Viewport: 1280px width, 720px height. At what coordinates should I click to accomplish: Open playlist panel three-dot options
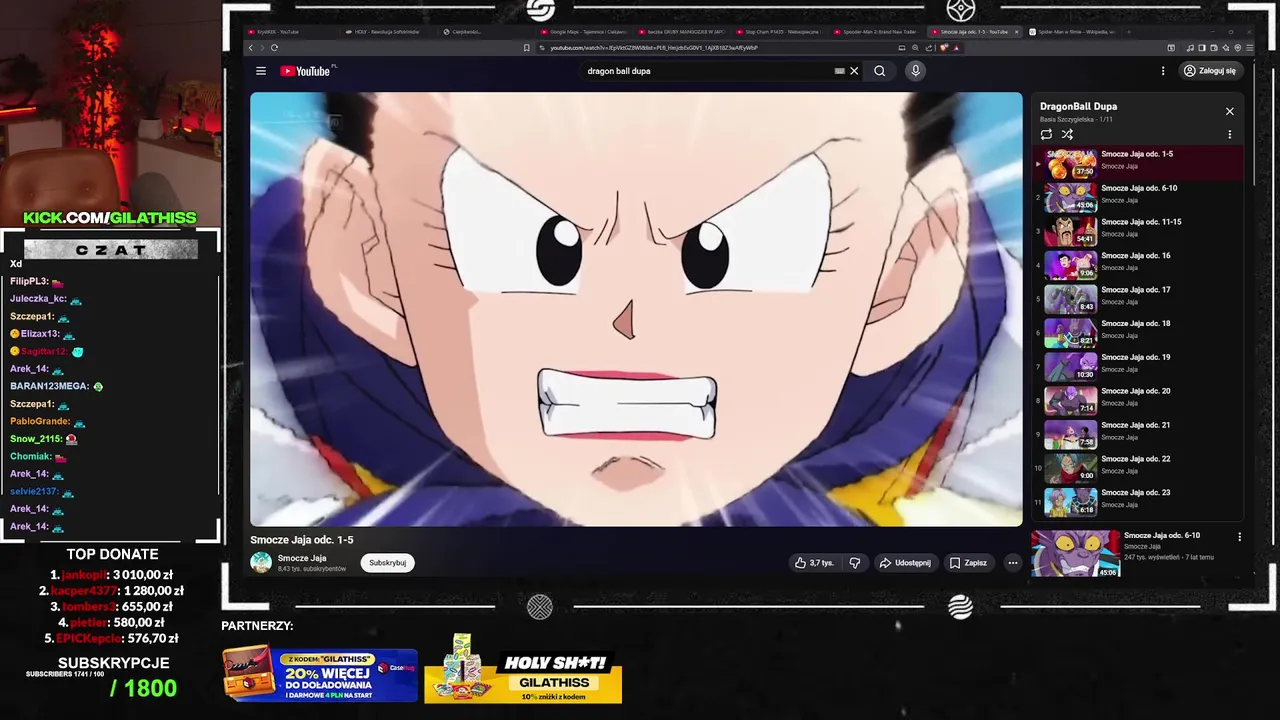click(1230, 134)
